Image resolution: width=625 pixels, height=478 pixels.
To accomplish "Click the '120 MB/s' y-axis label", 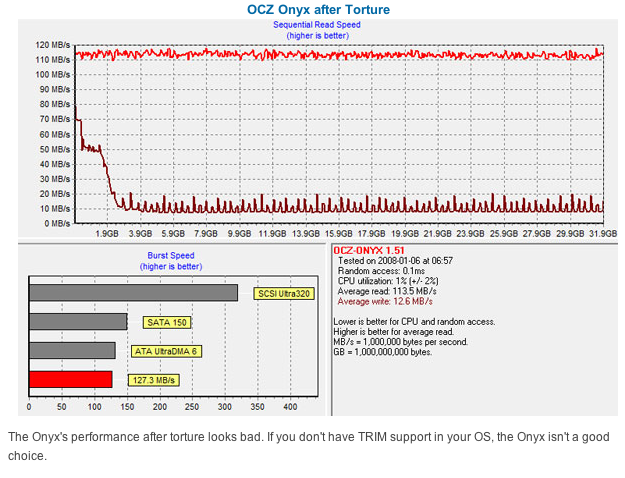I will [x=53, y=45].
